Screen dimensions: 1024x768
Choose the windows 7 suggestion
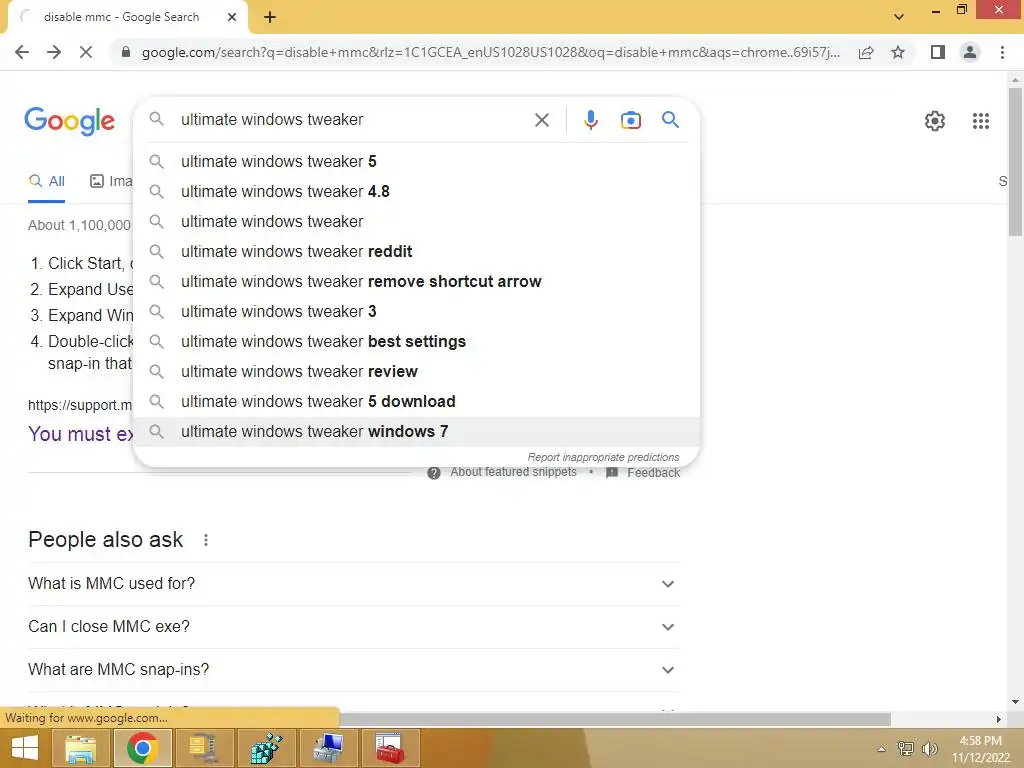tap(416, 432)
